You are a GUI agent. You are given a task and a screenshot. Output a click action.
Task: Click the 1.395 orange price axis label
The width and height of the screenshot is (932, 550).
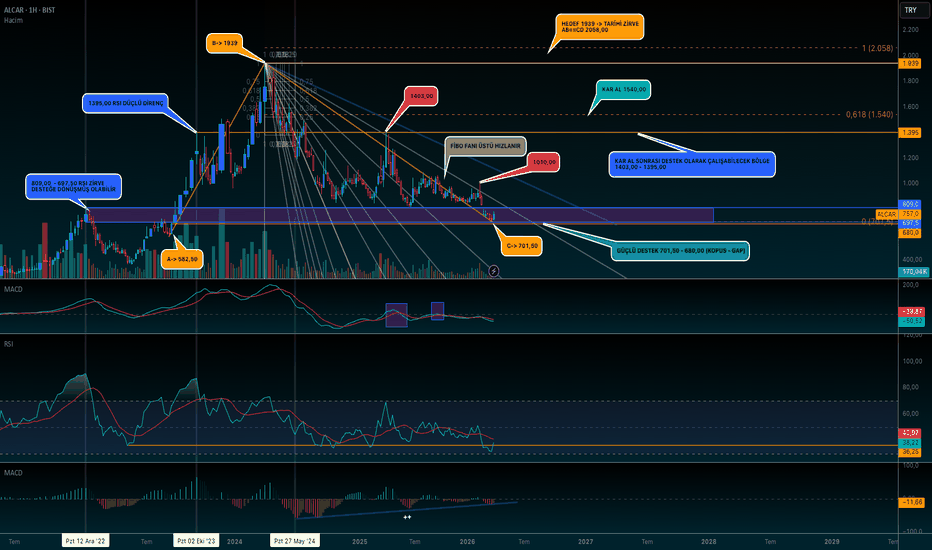(910, 133)
